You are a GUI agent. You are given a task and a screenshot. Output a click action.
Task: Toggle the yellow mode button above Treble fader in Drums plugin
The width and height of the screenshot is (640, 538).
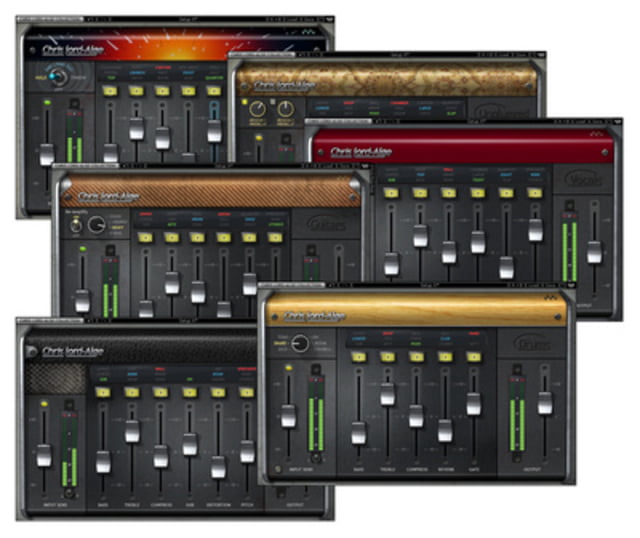(x=388, y=357)
